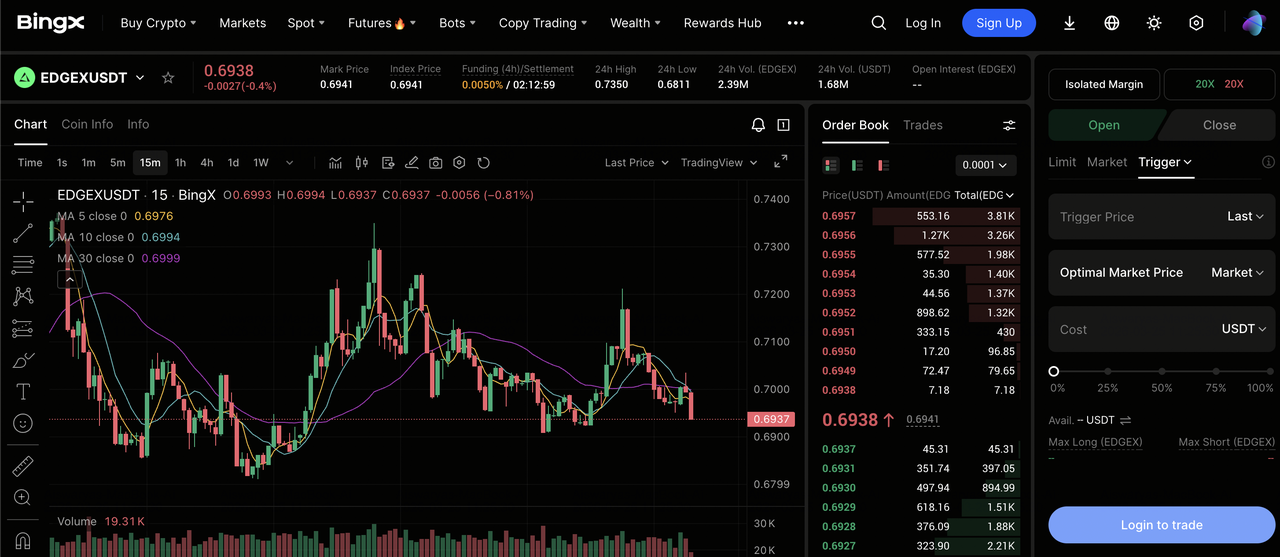Click the 50% mark on cost slider

(x=1161, y=371)
